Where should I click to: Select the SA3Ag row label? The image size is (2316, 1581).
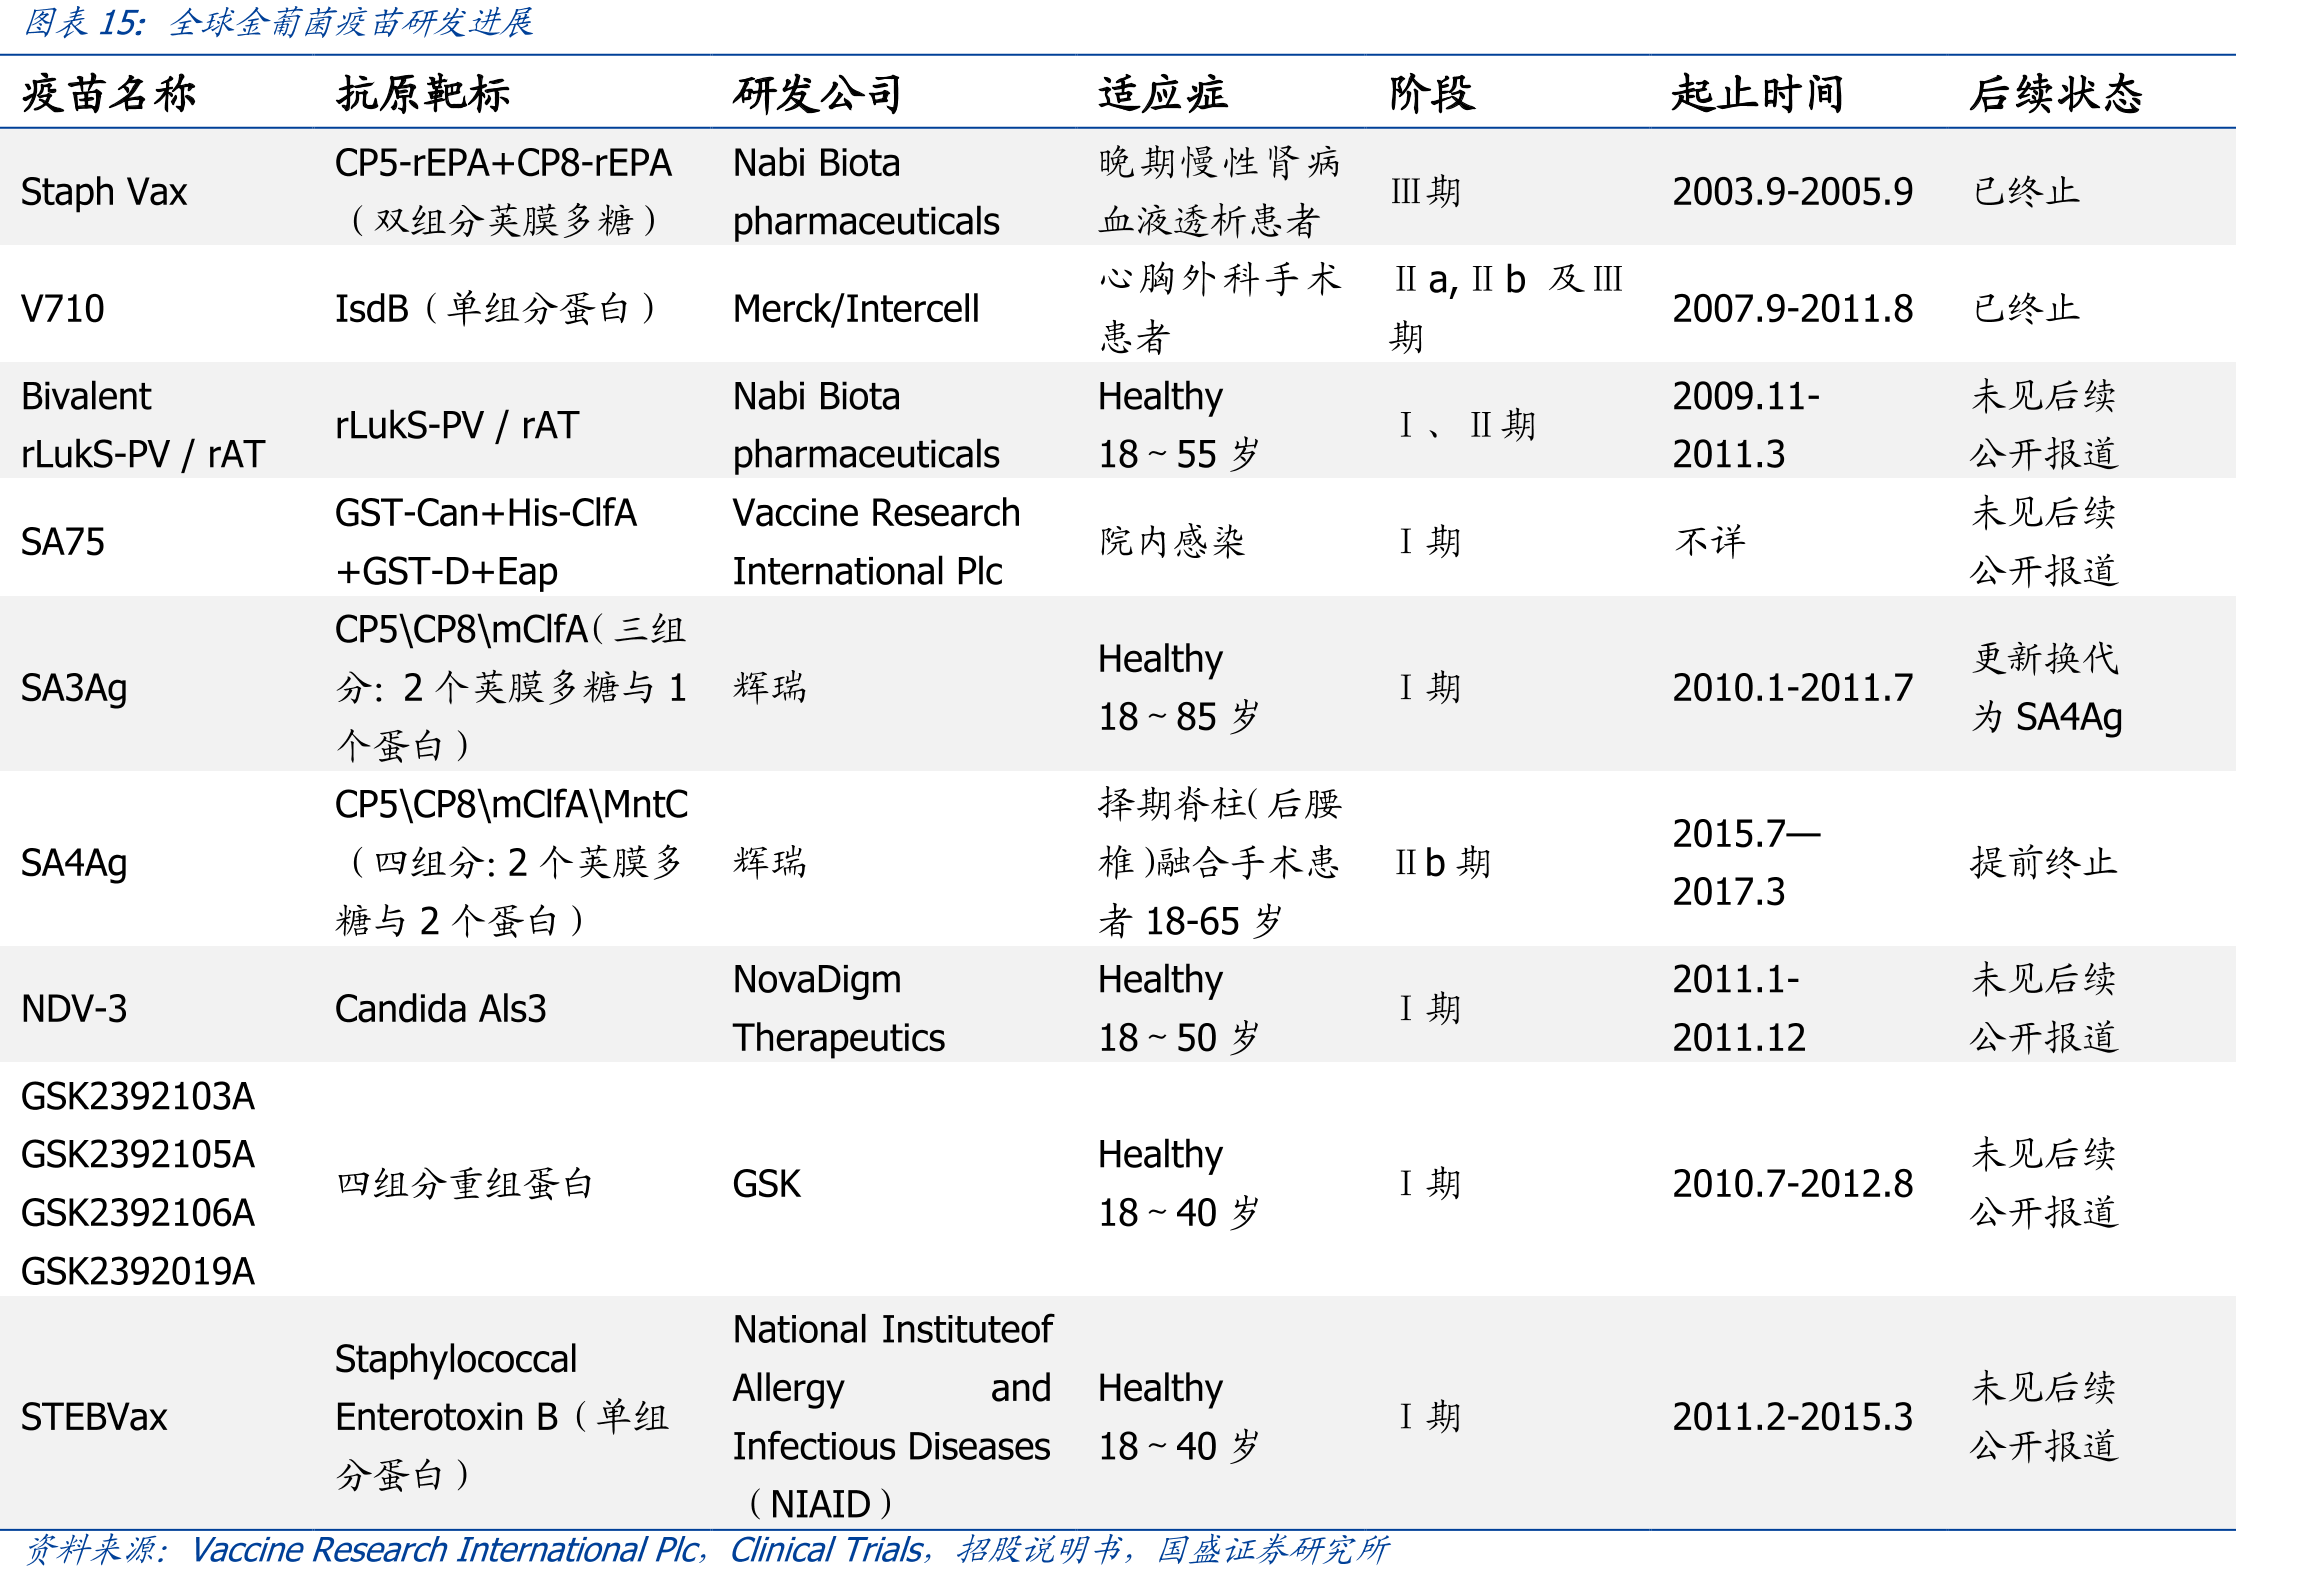(74, 688)
